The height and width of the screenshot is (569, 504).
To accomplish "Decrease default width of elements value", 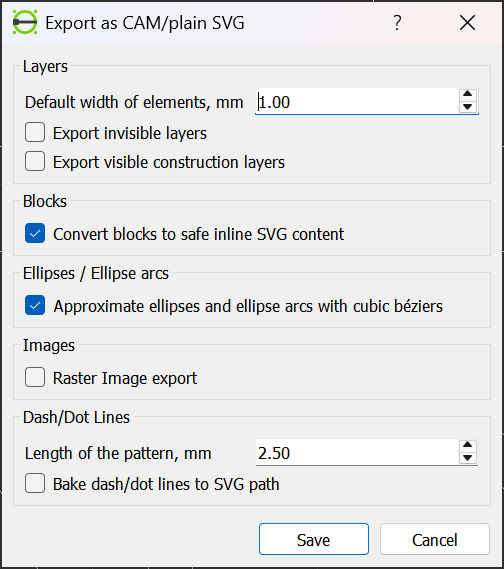I will click(467, 107).
